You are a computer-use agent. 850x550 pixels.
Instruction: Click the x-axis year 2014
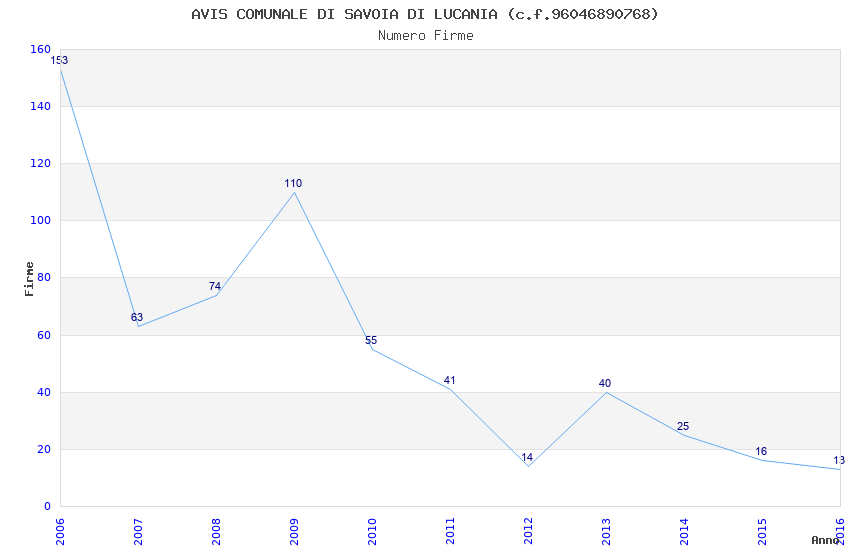point(685,532)
